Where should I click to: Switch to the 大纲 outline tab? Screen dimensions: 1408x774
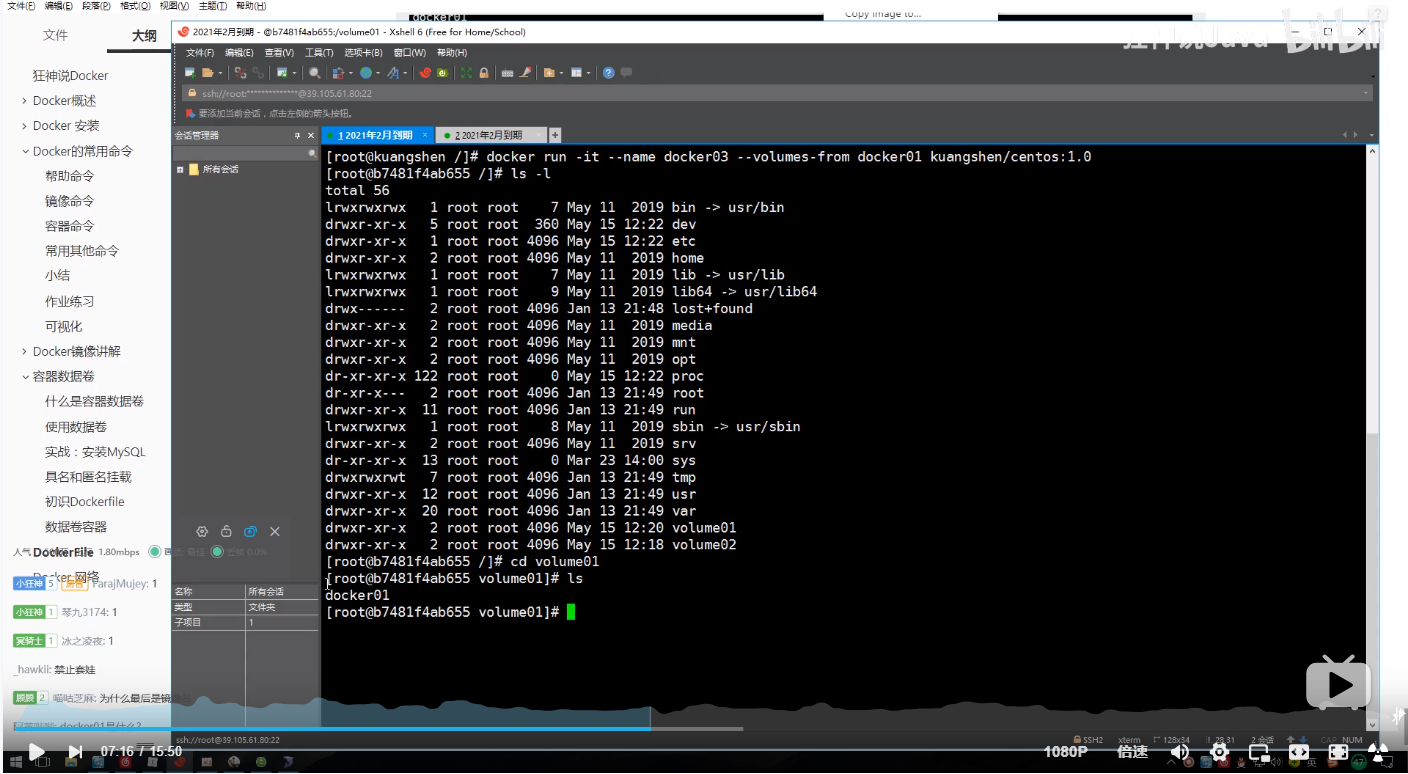[144, 35]
